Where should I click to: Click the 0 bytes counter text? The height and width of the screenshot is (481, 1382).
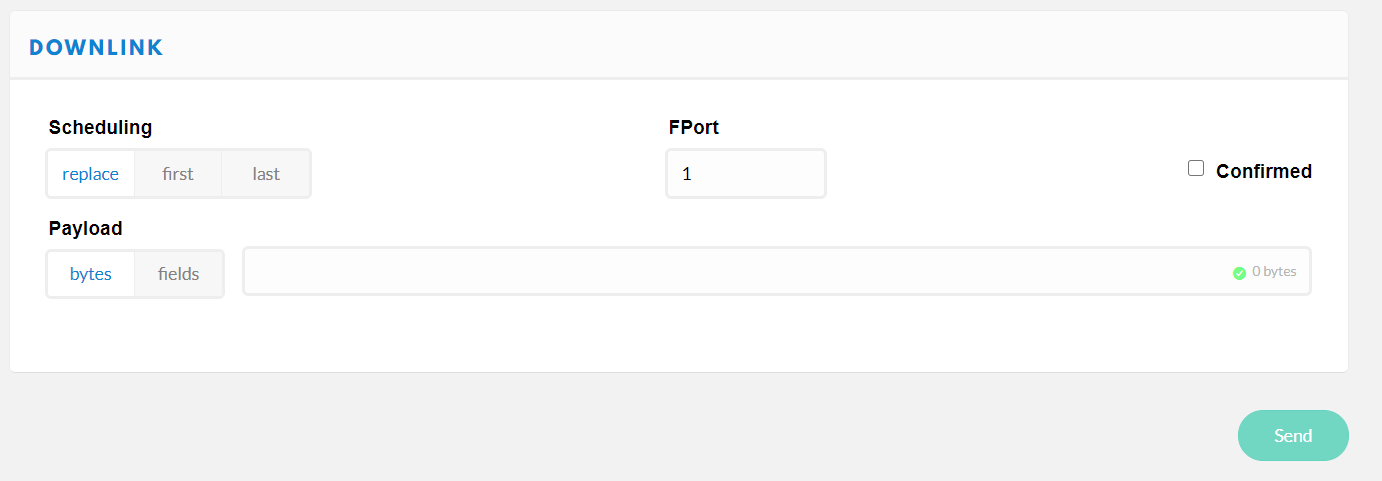coord(1274,271)
